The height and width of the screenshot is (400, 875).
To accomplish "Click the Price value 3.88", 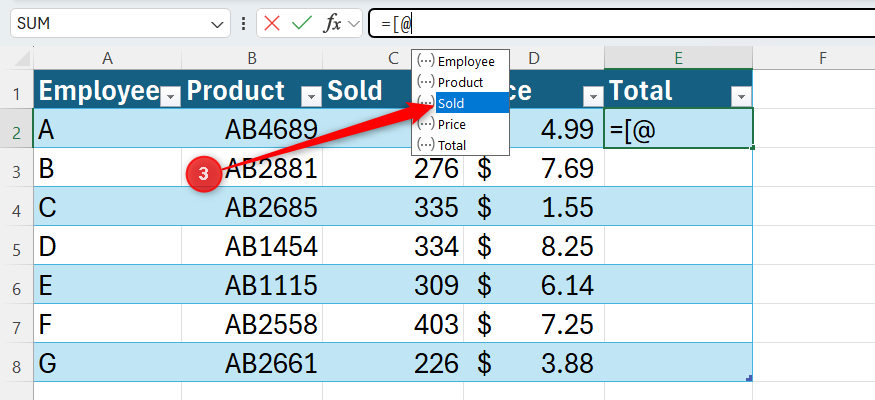I will point(567,363).
